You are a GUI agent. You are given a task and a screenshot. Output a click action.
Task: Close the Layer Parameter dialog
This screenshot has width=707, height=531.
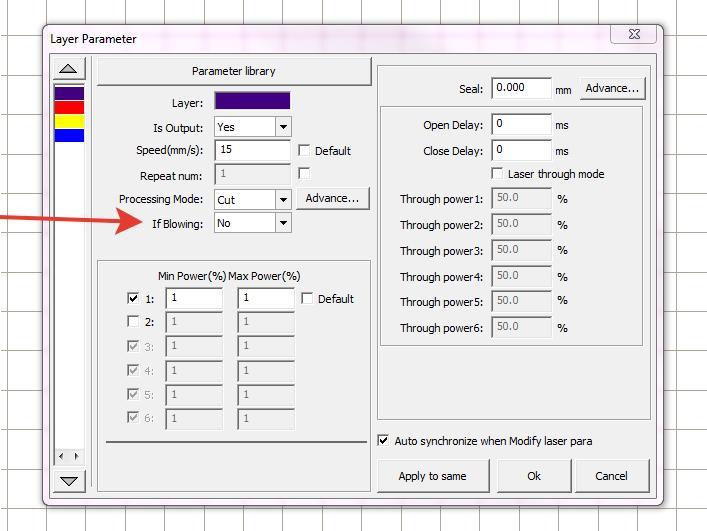pos(634,34)
